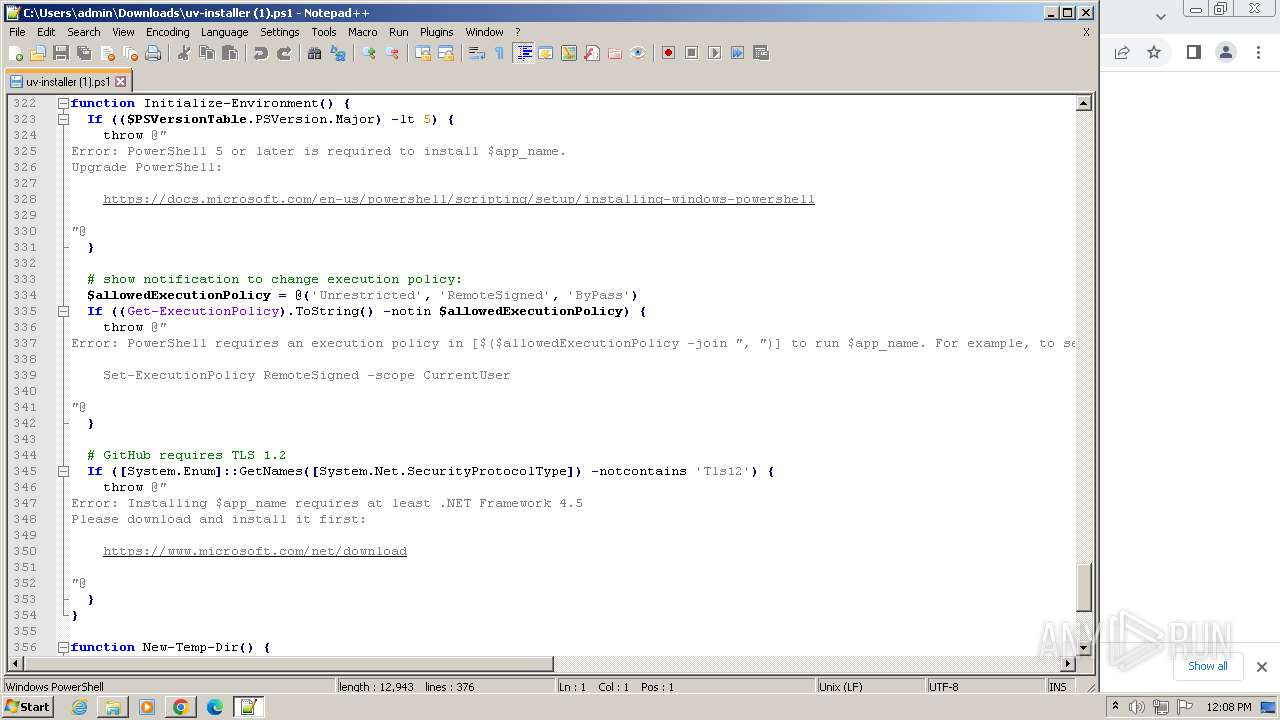Open Folder as Workspace icon
This screenshot has width=1280, height=720.
coord(615,53)
